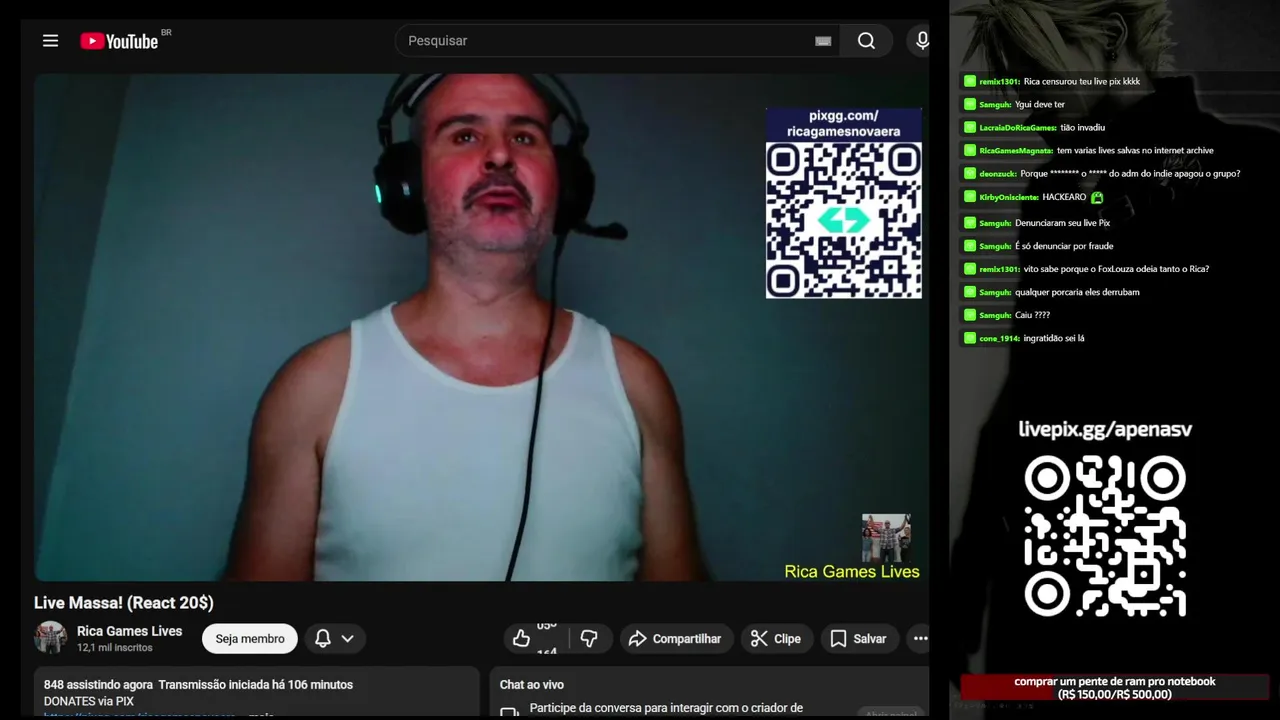Save the video with Salvar button
The height and width of the screenshot is (720, 1280).
click(x=858, y=638)
